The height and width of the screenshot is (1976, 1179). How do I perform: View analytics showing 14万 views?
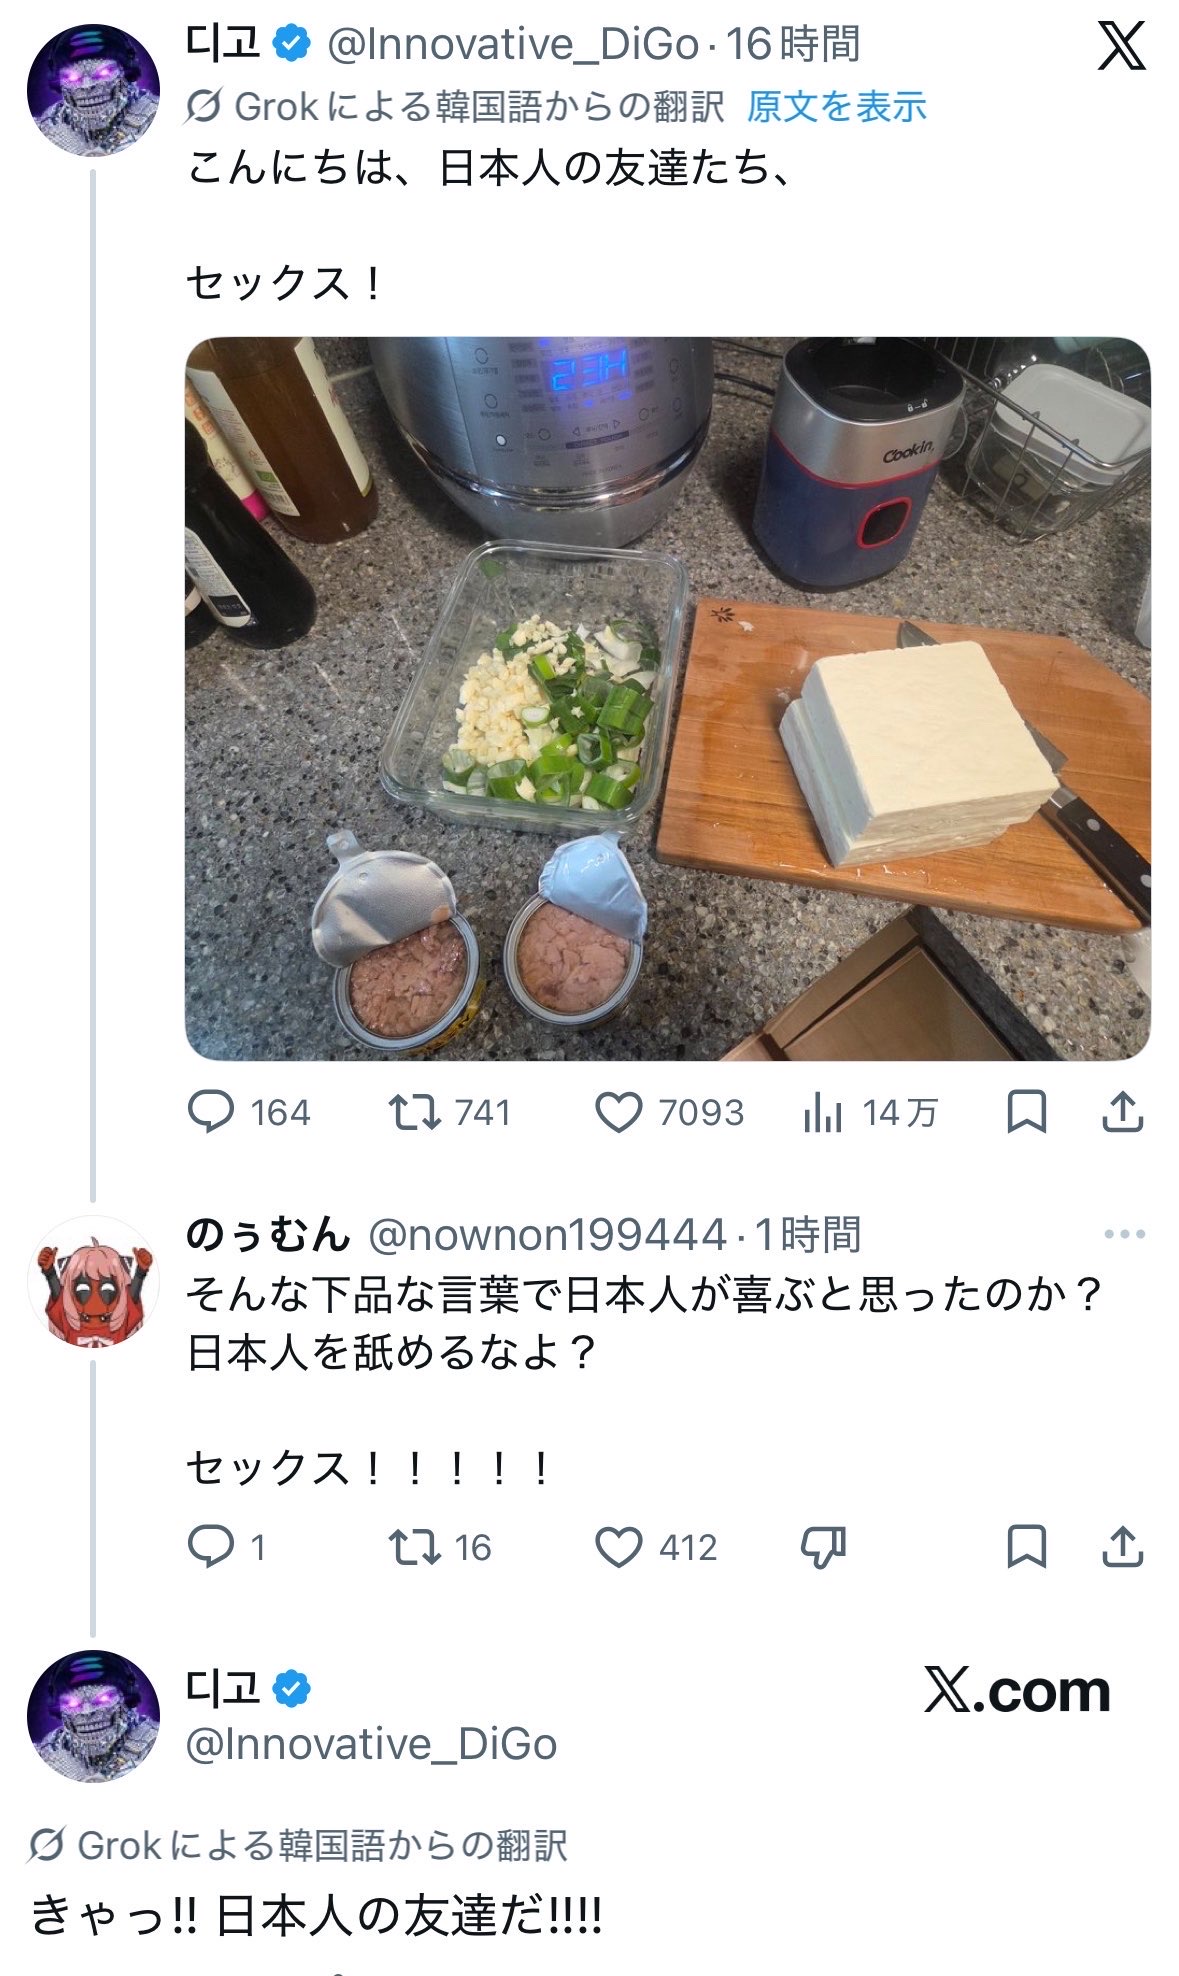tap(823, 1113)
